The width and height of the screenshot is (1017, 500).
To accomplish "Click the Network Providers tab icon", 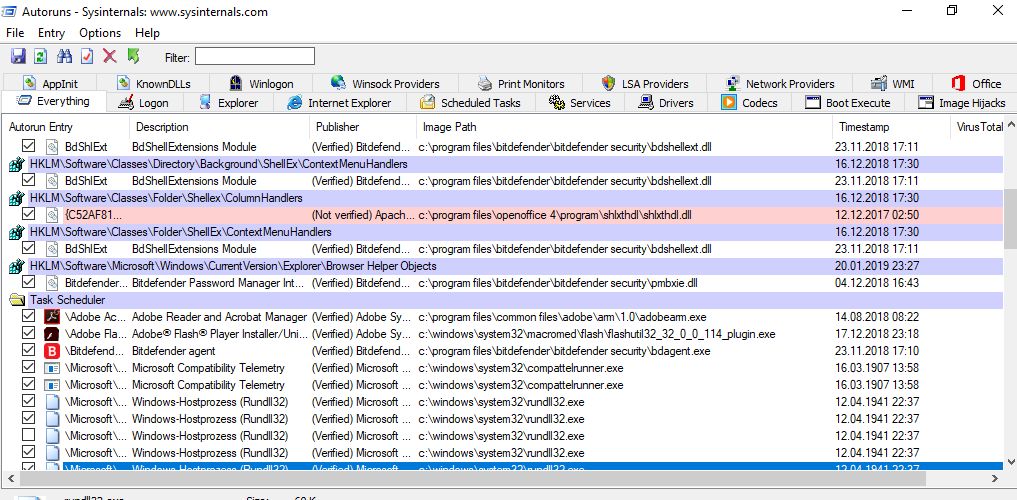I will (x=733, y=83).
